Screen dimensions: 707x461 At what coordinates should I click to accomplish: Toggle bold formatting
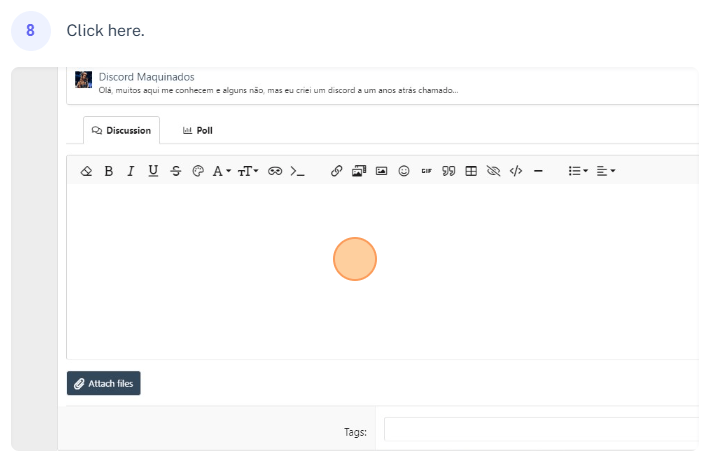click(x=109, y=171)
